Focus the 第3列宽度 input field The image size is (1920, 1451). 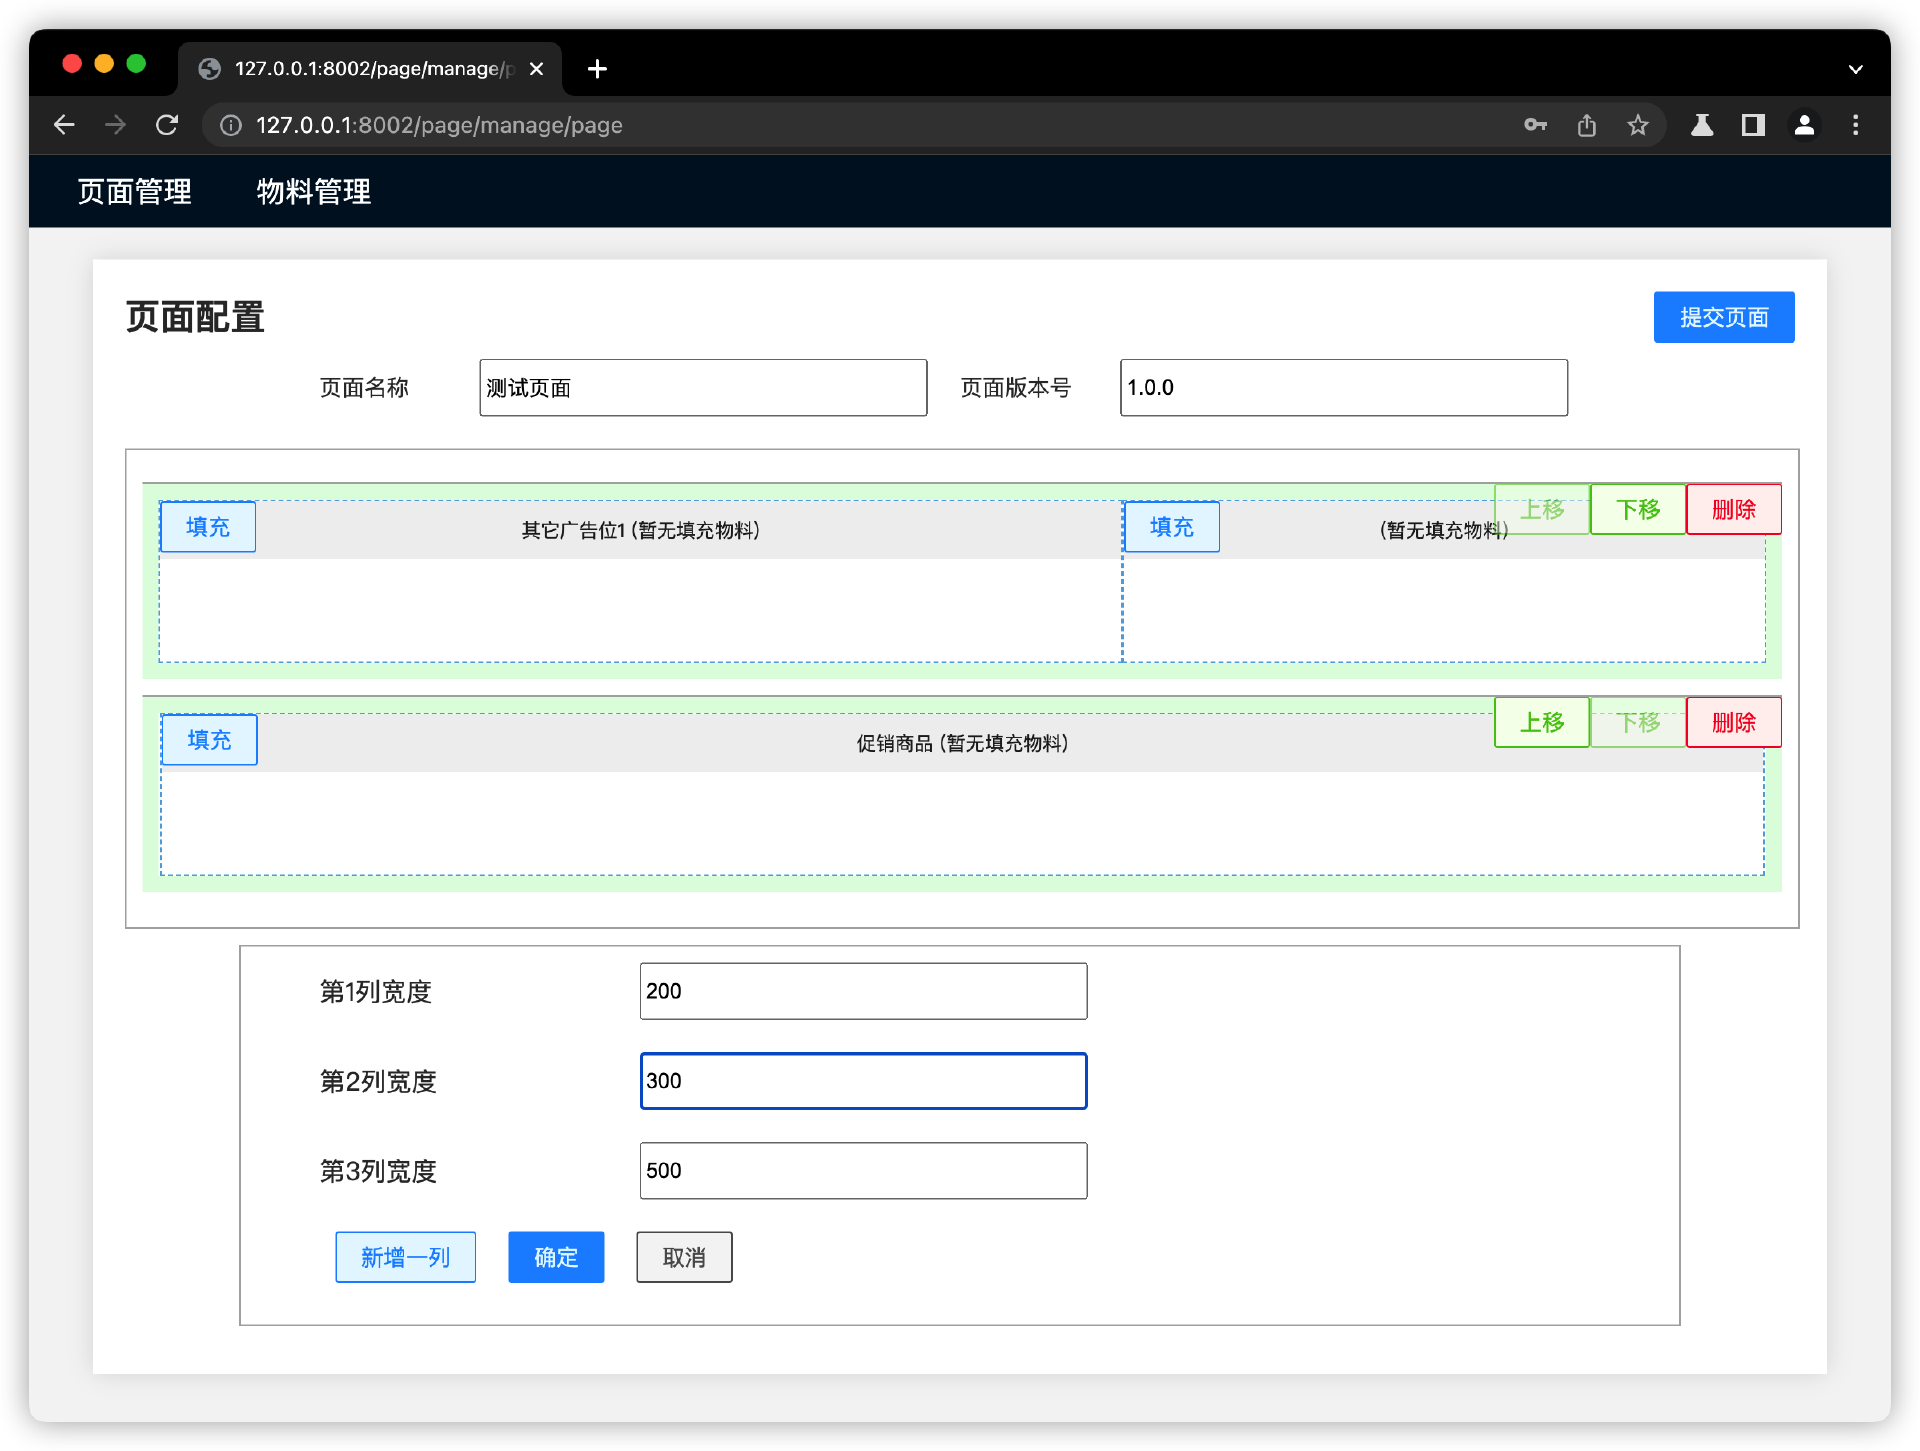(x=863, y=1171)
